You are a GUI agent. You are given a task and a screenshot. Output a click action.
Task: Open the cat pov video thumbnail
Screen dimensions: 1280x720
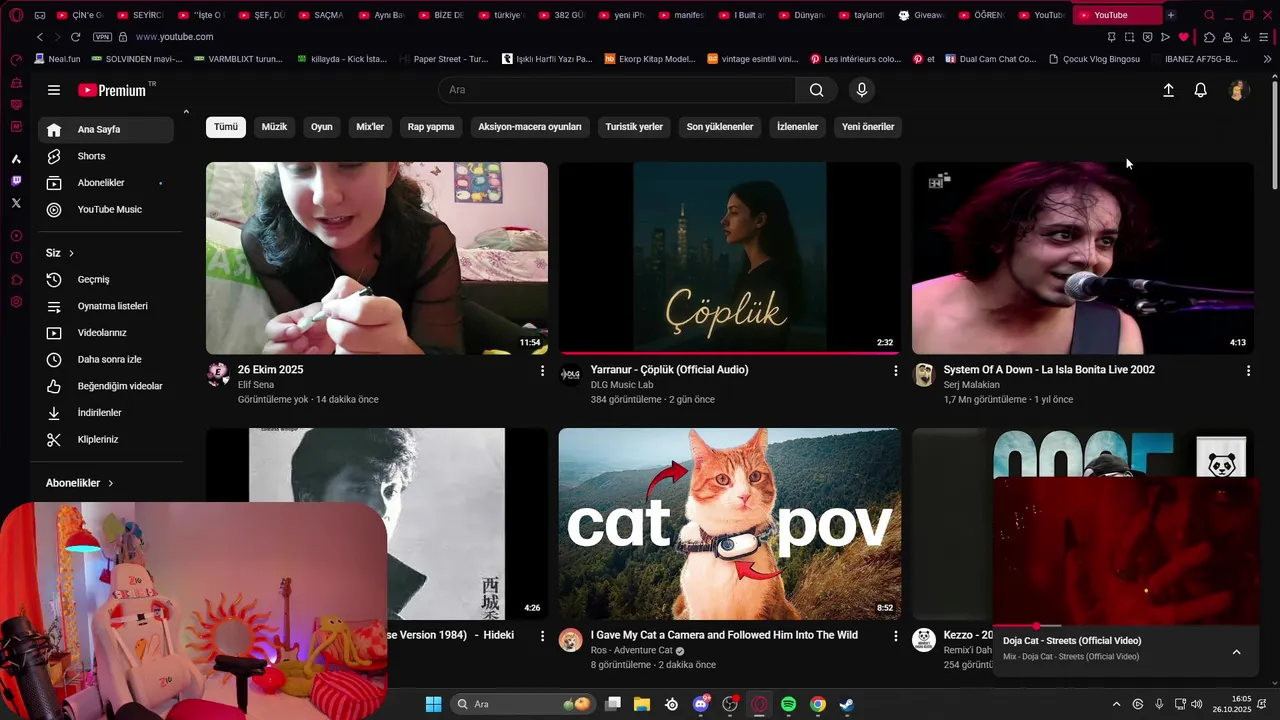(730, 524)
